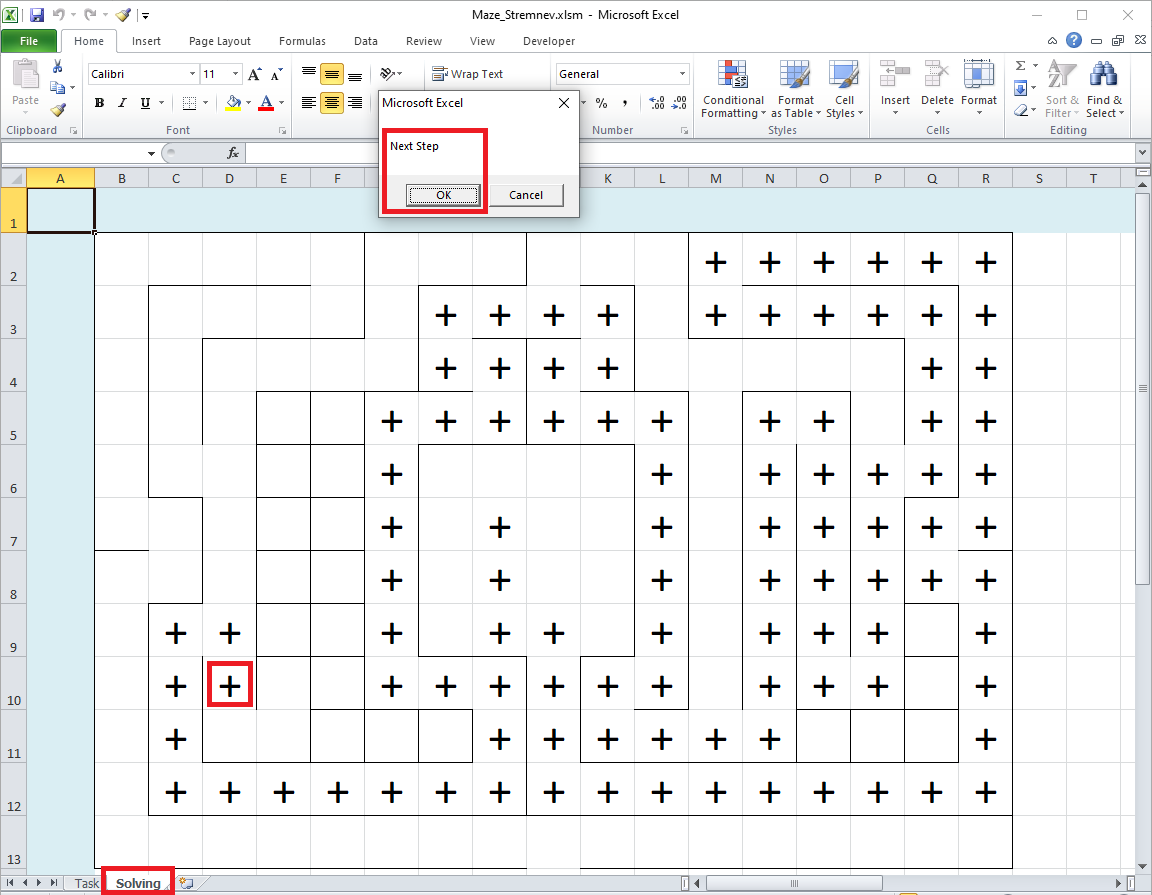Screen dimensions: 1152x895
Task: Click the Save icon in quick access toolbar
Action: [37, 15]
